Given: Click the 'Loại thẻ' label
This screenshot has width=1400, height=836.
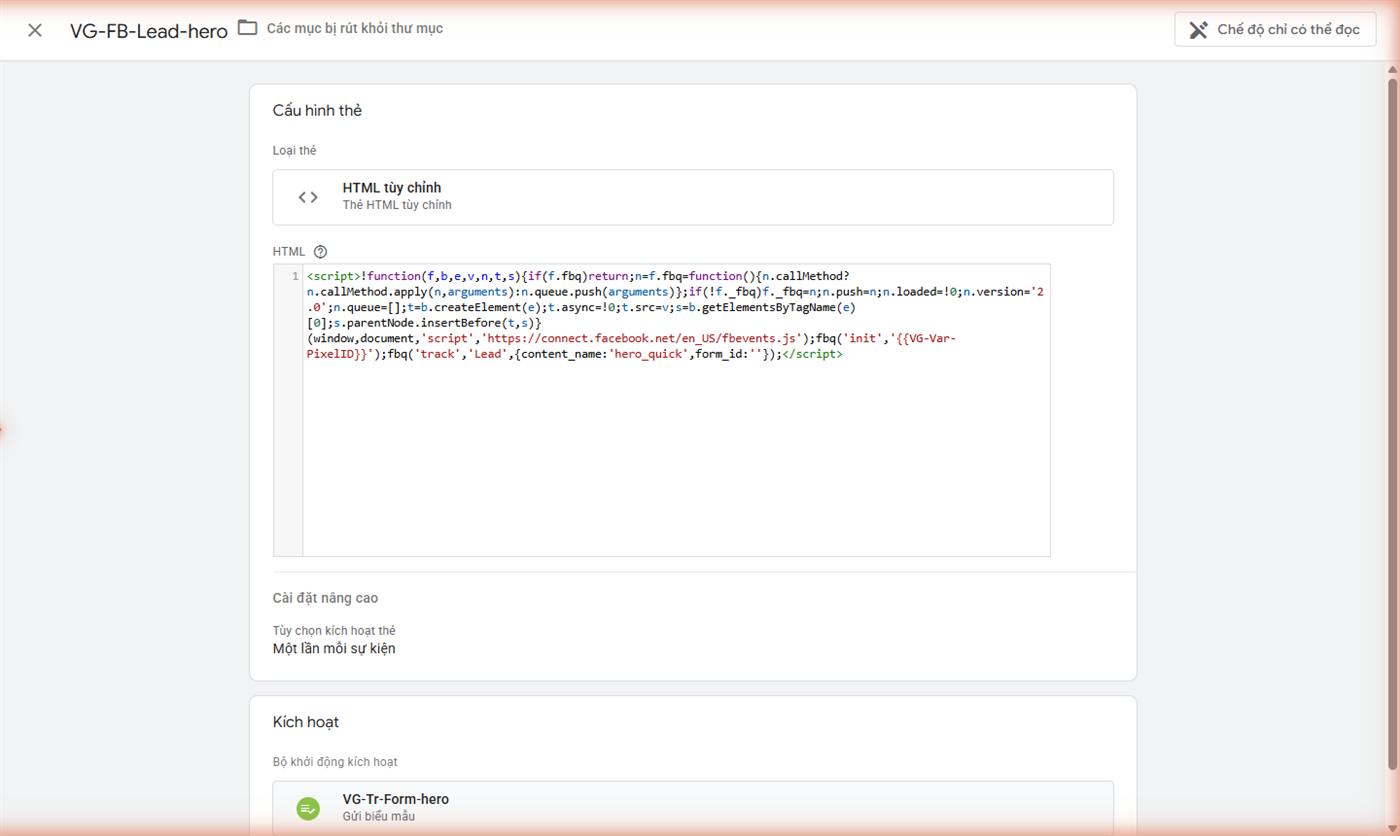Looking at the screenshot, I should pos(294,151).
